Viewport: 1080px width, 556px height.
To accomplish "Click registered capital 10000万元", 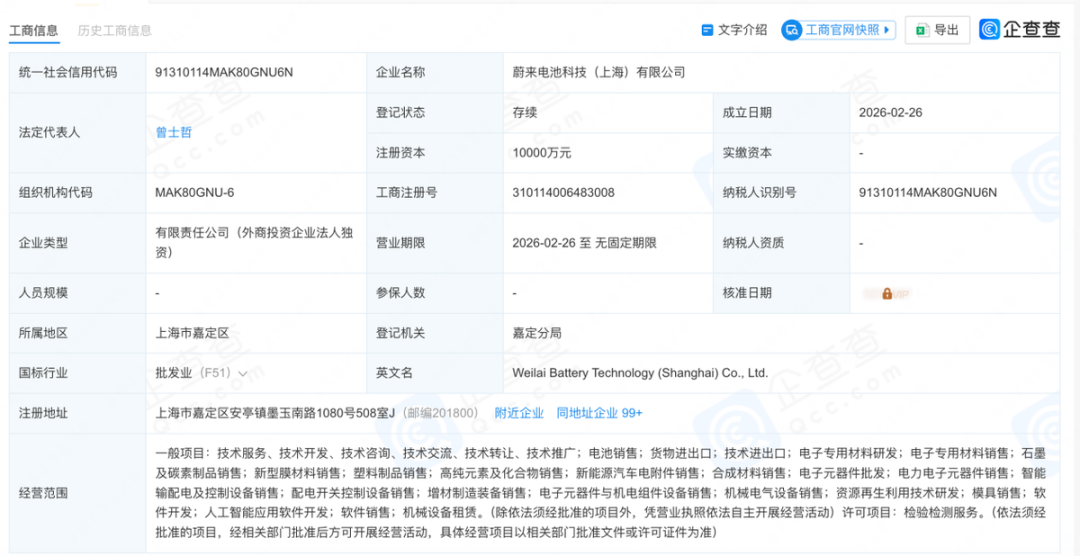I will (x=542, y=153).
